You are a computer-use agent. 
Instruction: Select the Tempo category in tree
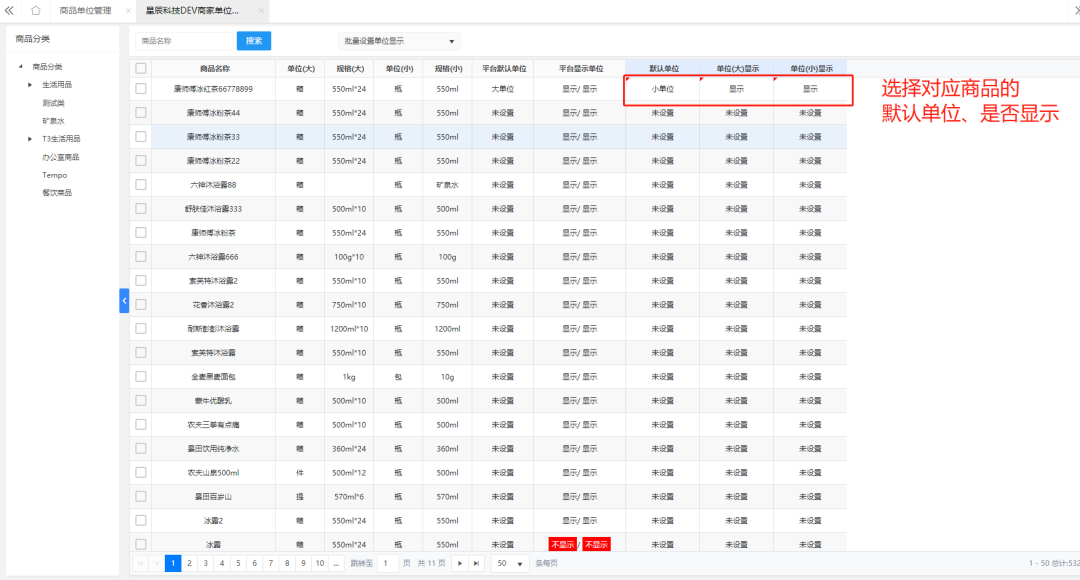tap(55, 175)
